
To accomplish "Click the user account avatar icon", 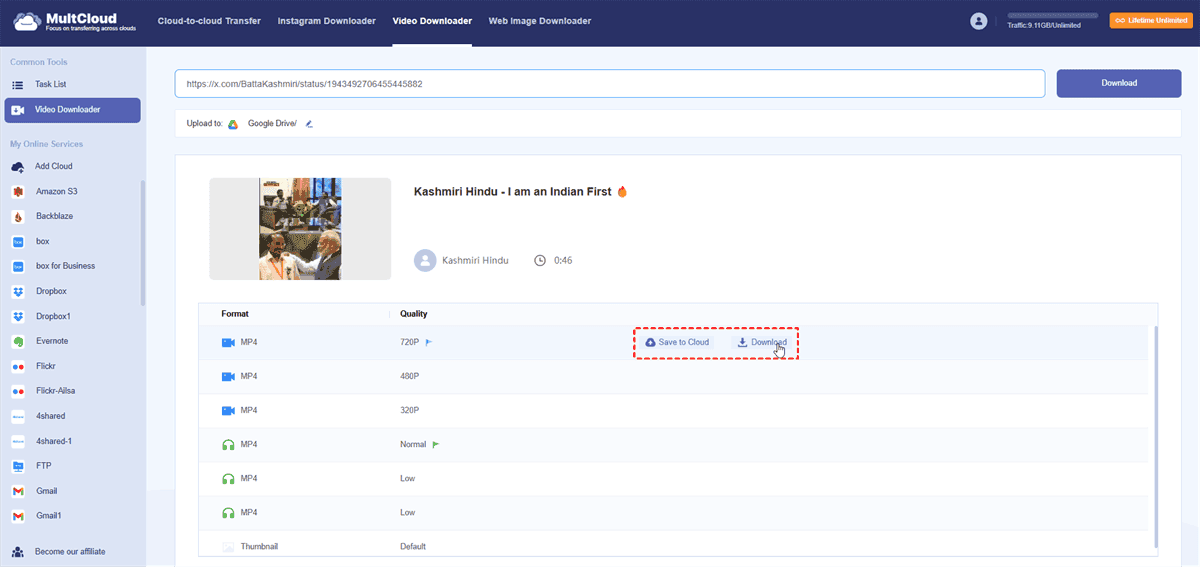I will click(978, 21).
